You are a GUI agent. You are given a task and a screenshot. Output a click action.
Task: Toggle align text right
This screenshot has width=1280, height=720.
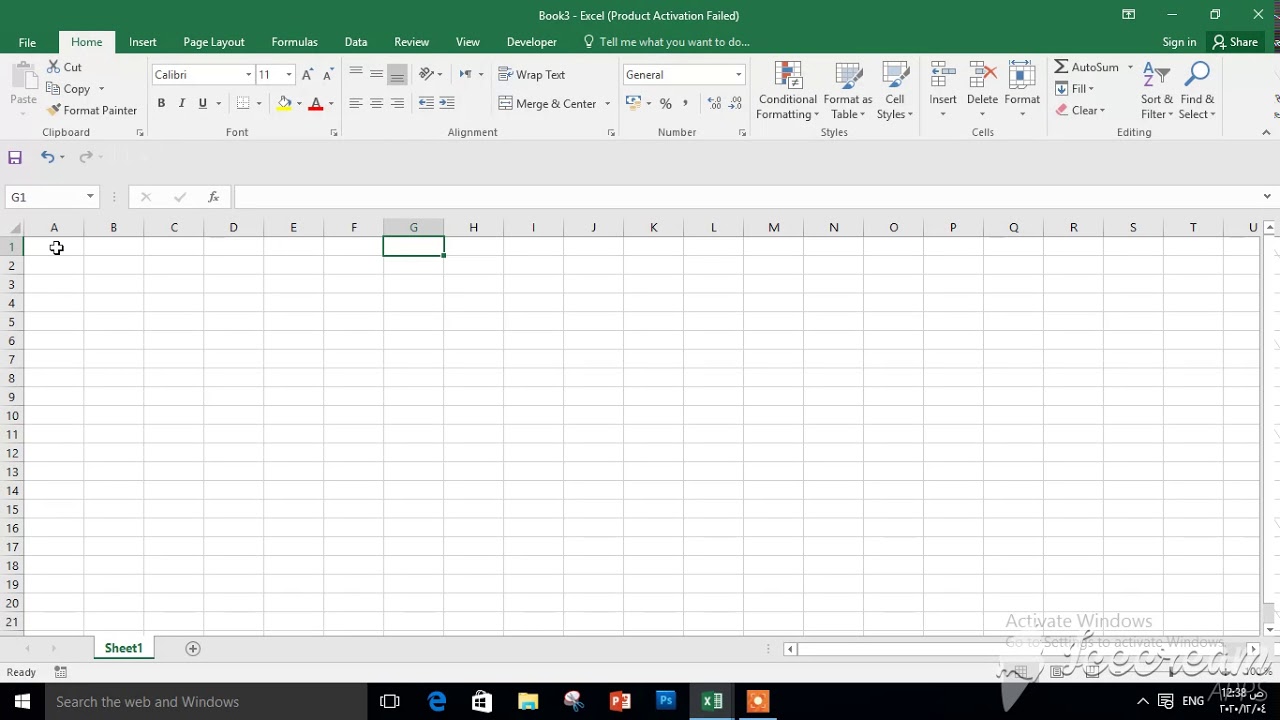point(397,103)
